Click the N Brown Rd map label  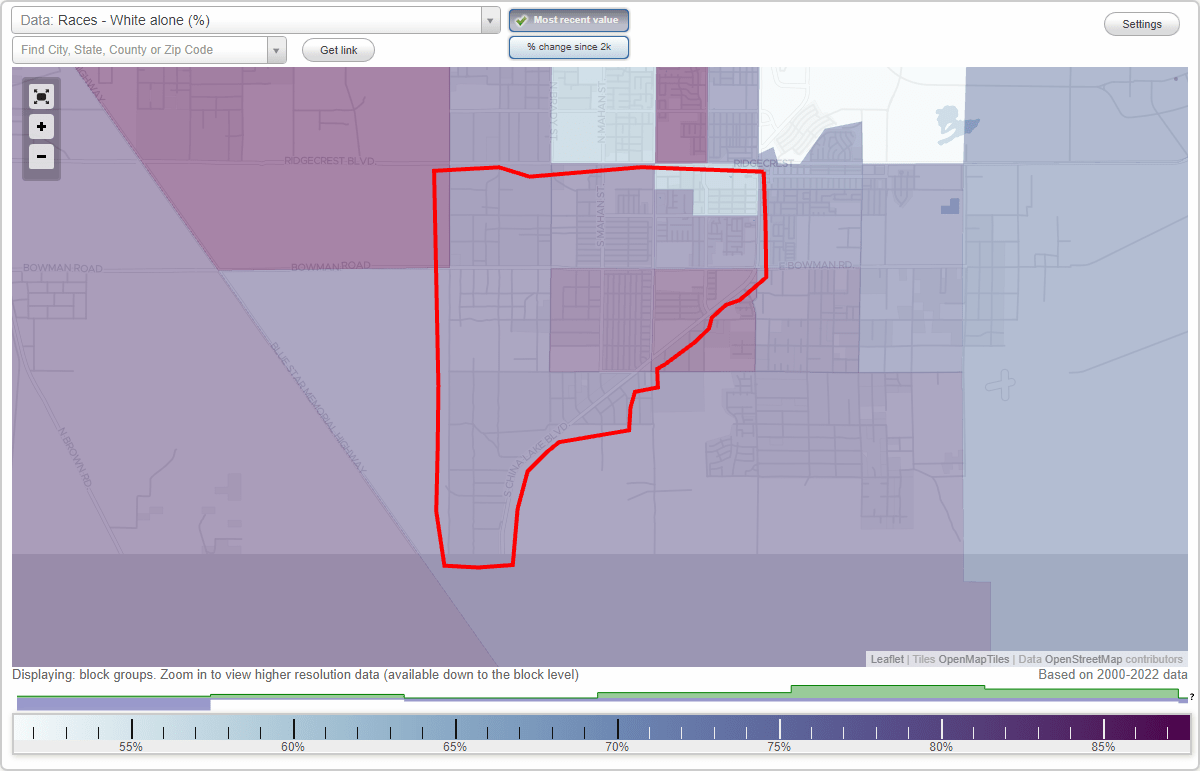point(74,457)
